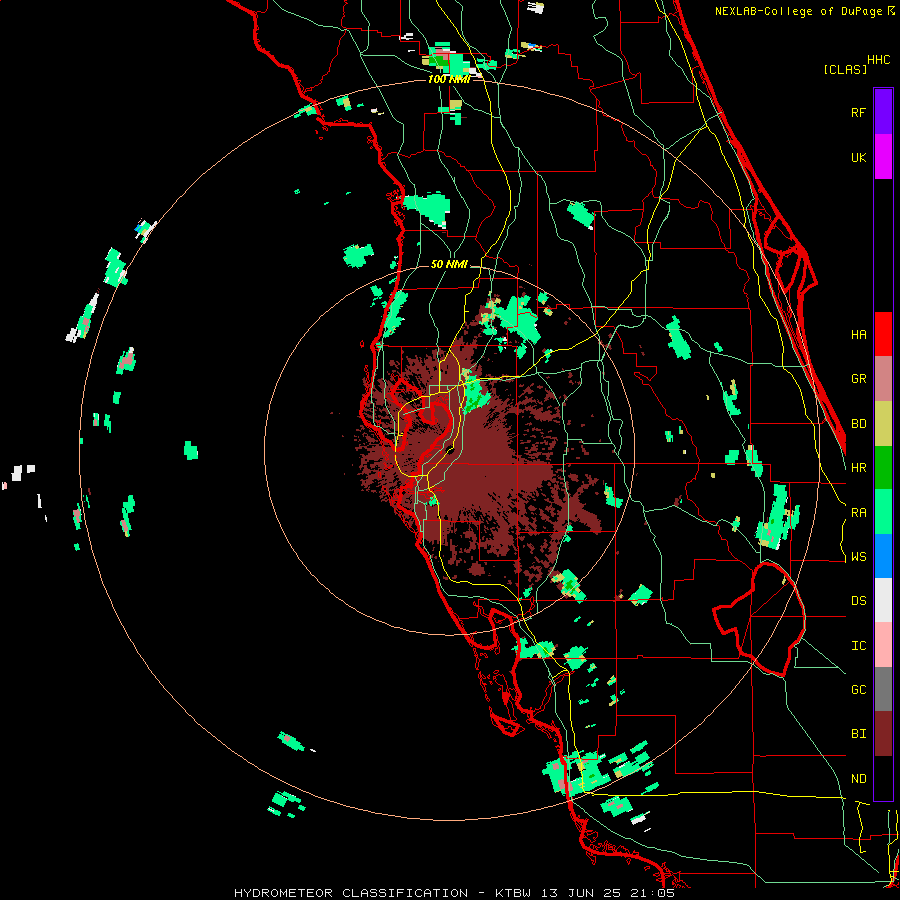Click the RF legend label
Viewport: 900px width, 900px height.
[x=859, y=112]
